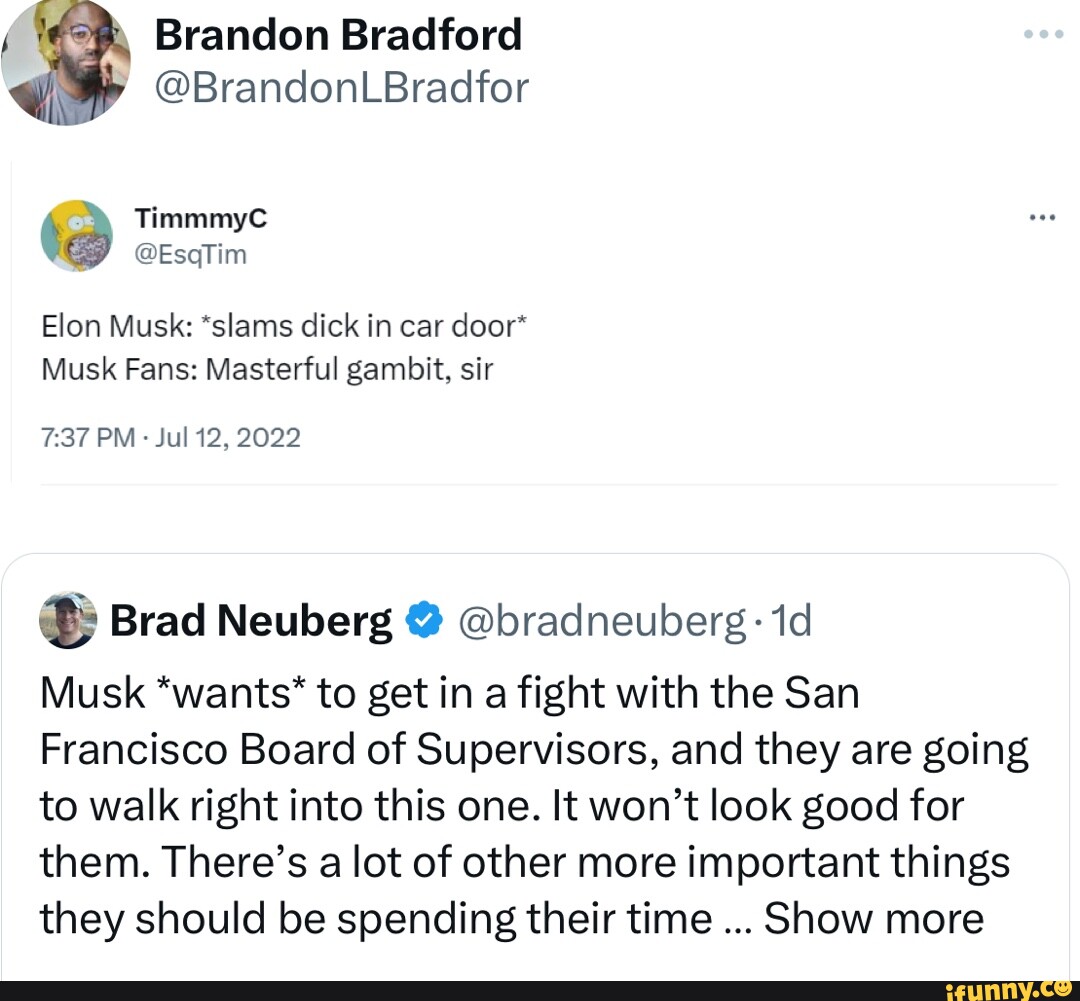Click the Brandon Bradford display name

click(338, 36)
